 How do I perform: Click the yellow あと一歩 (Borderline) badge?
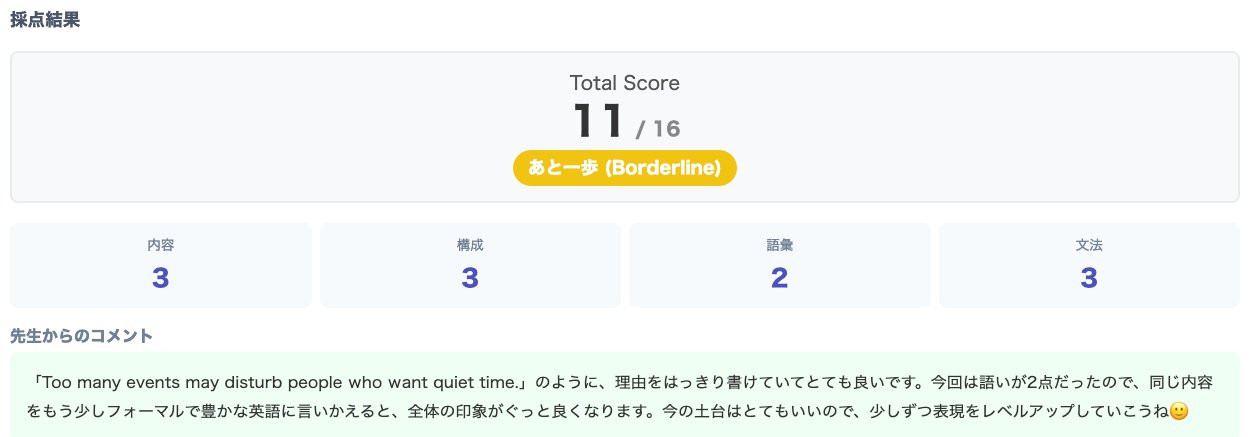point(625,168)
